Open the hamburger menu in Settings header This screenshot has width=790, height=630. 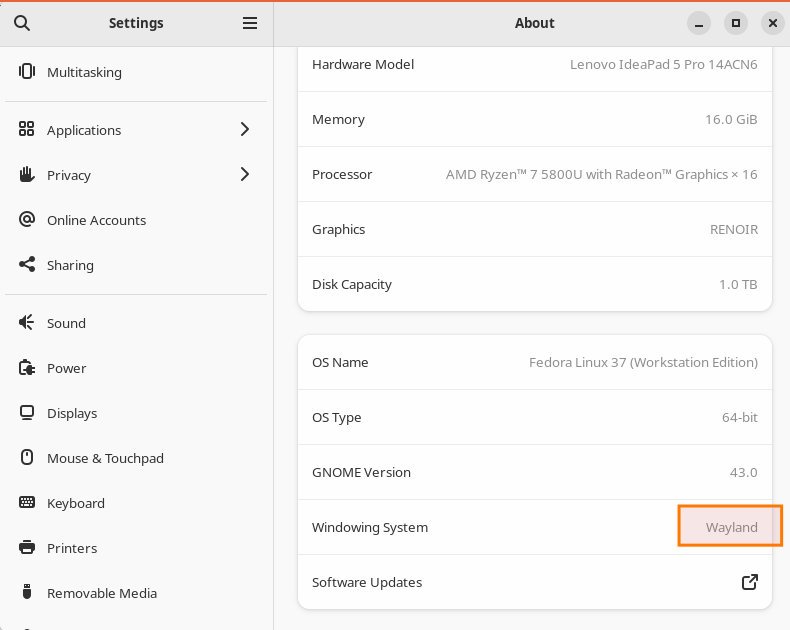pos(250,23)
